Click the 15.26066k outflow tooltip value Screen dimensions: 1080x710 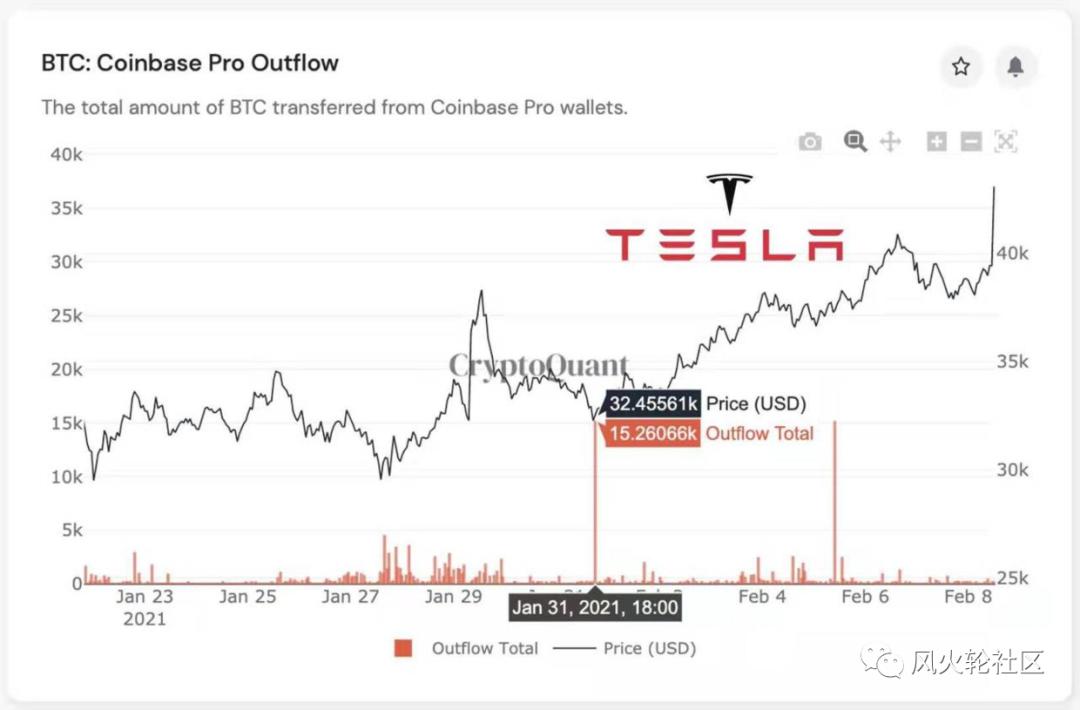[653, 433]
